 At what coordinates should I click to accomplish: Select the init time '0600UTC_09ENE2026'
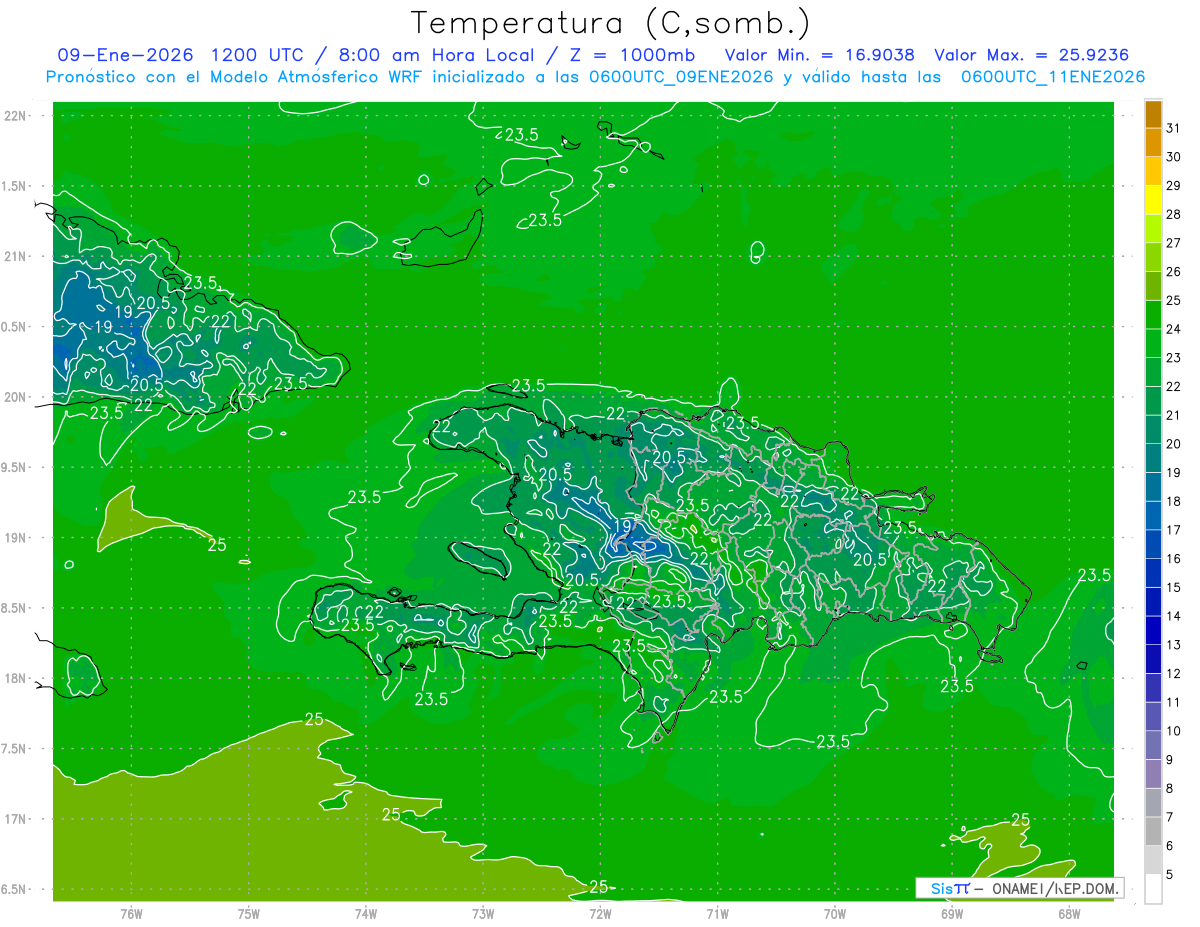(681, 77)
